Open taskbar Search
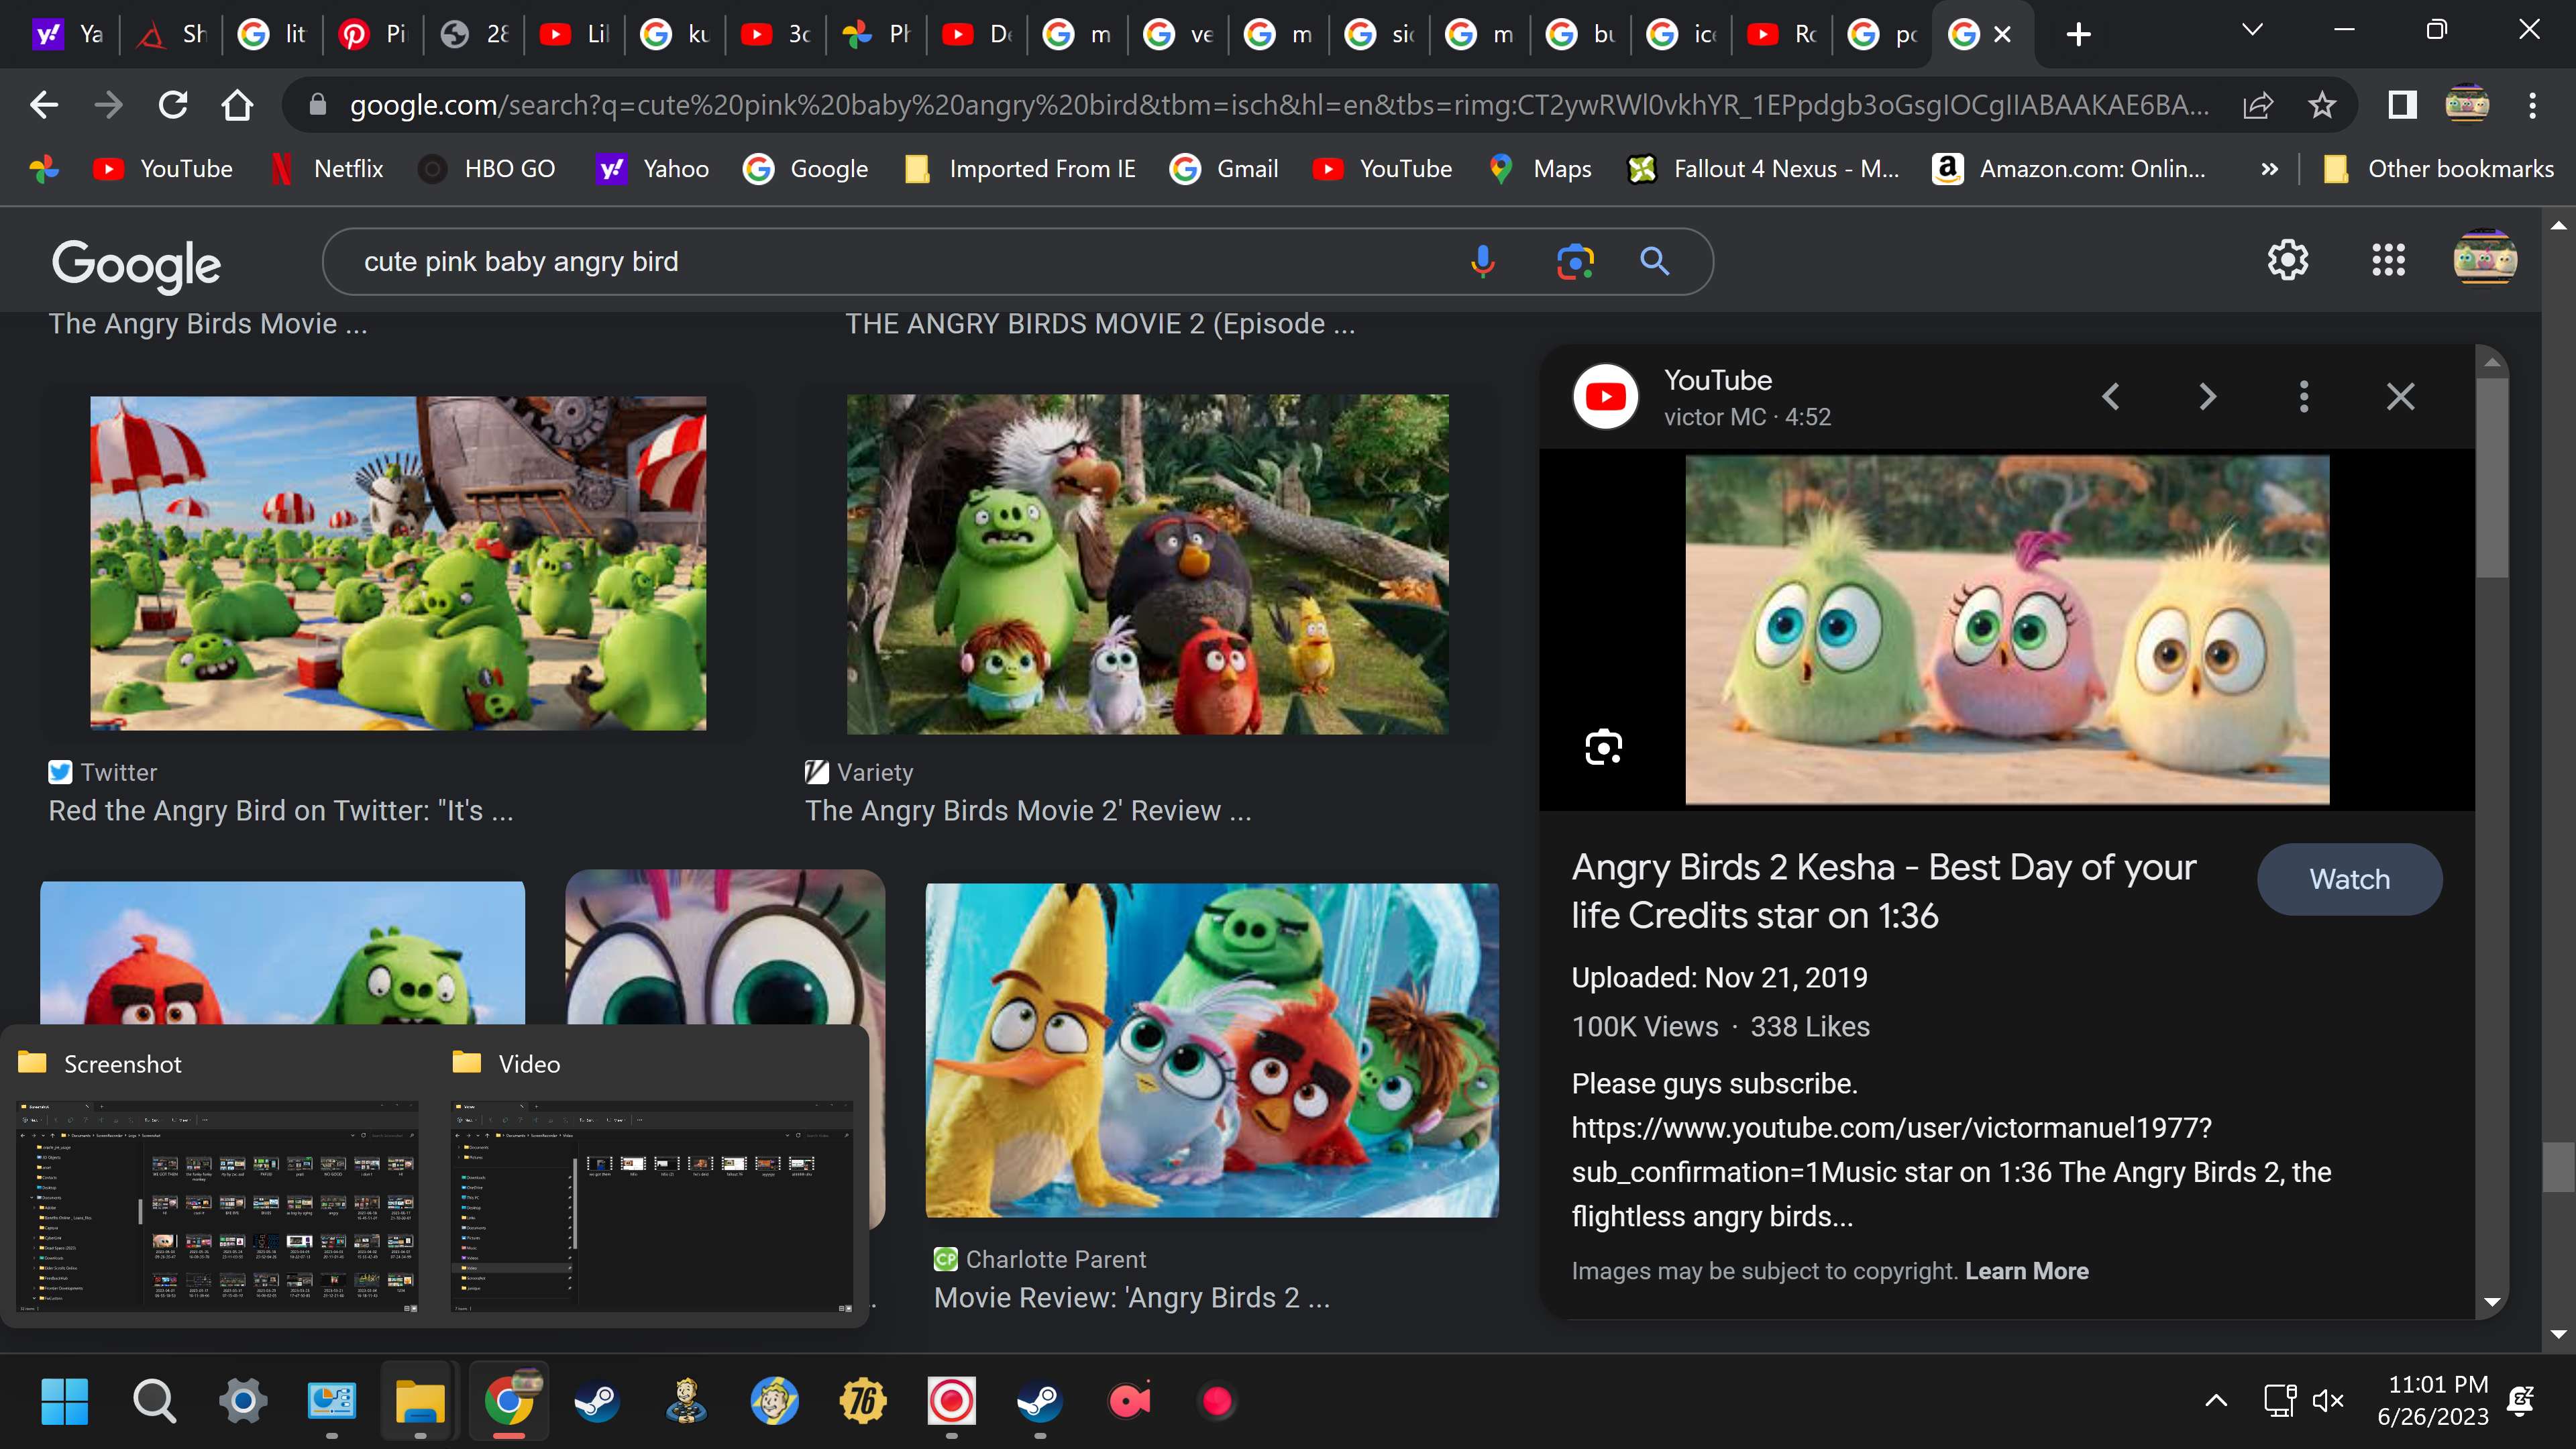 154,1402
